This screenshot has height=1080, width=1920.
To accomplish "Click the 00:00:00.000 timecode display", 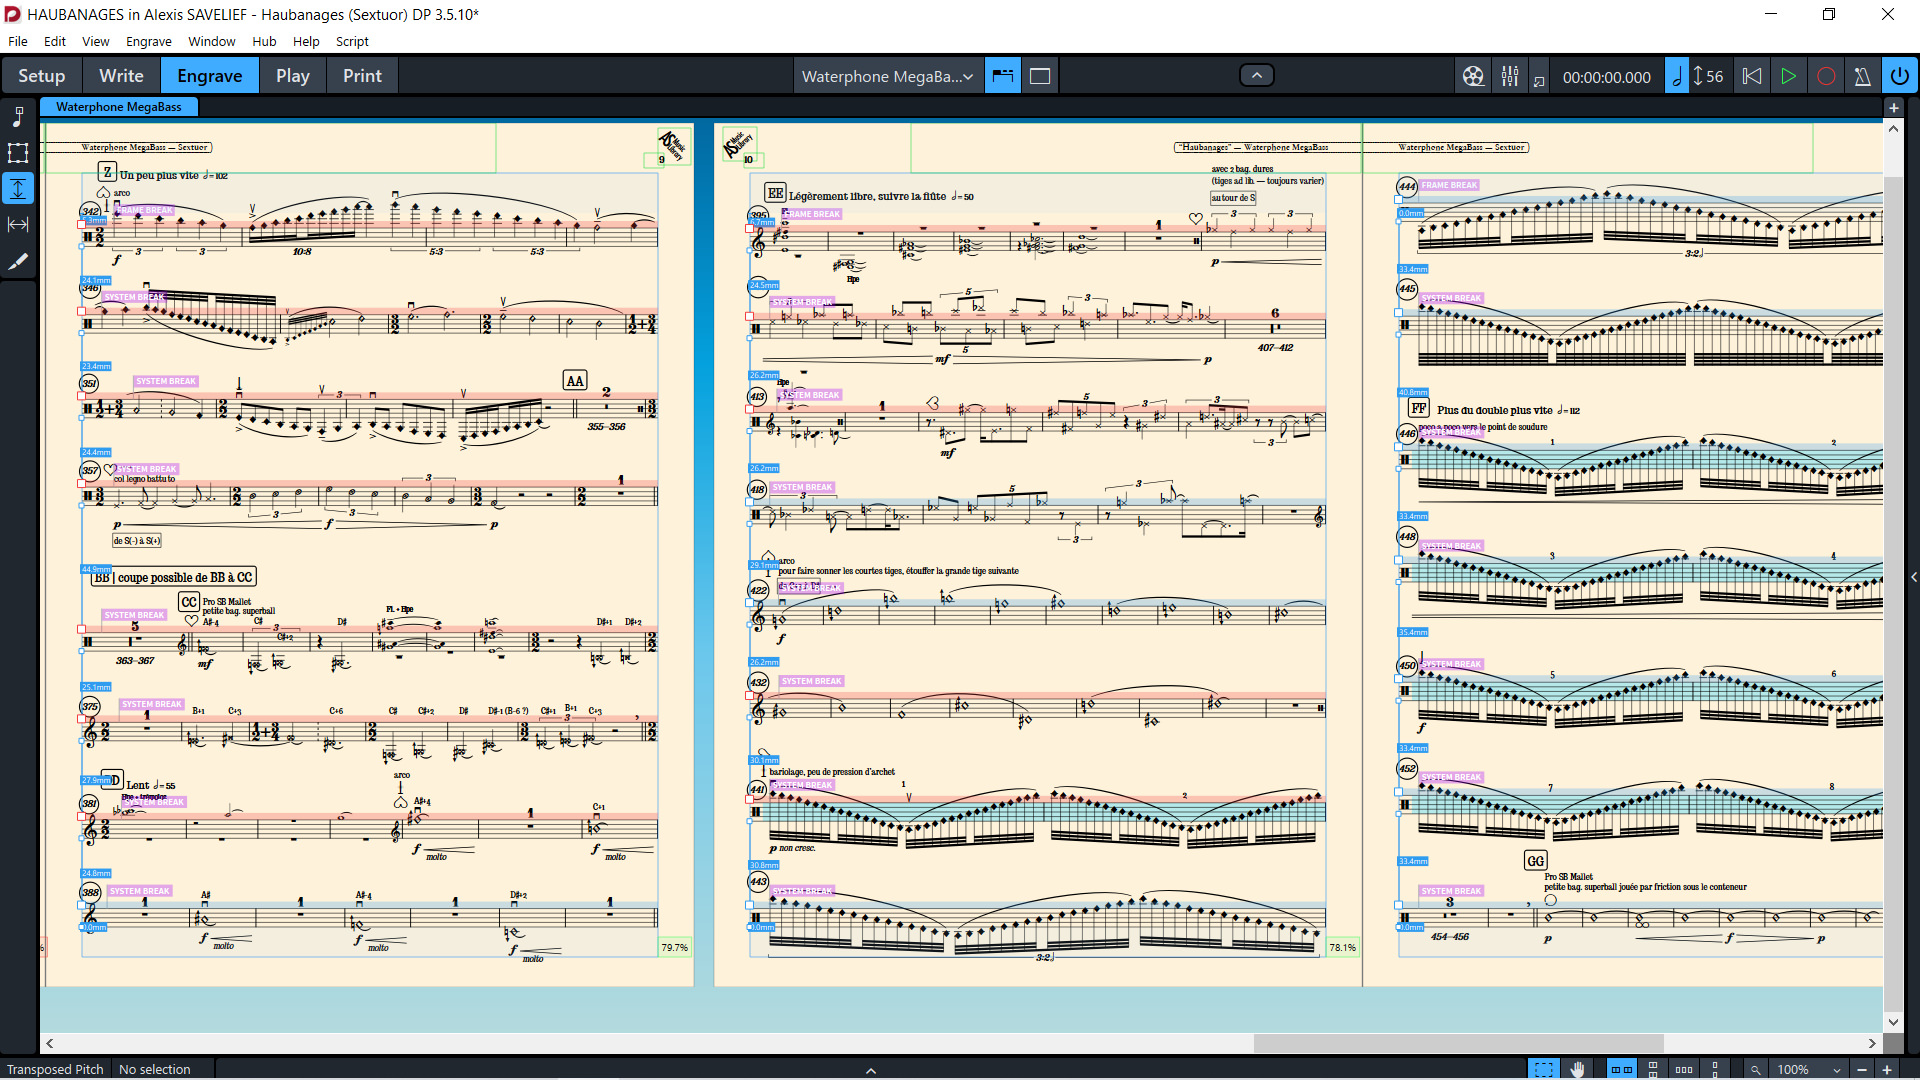I will click(x=1606, y=77).
